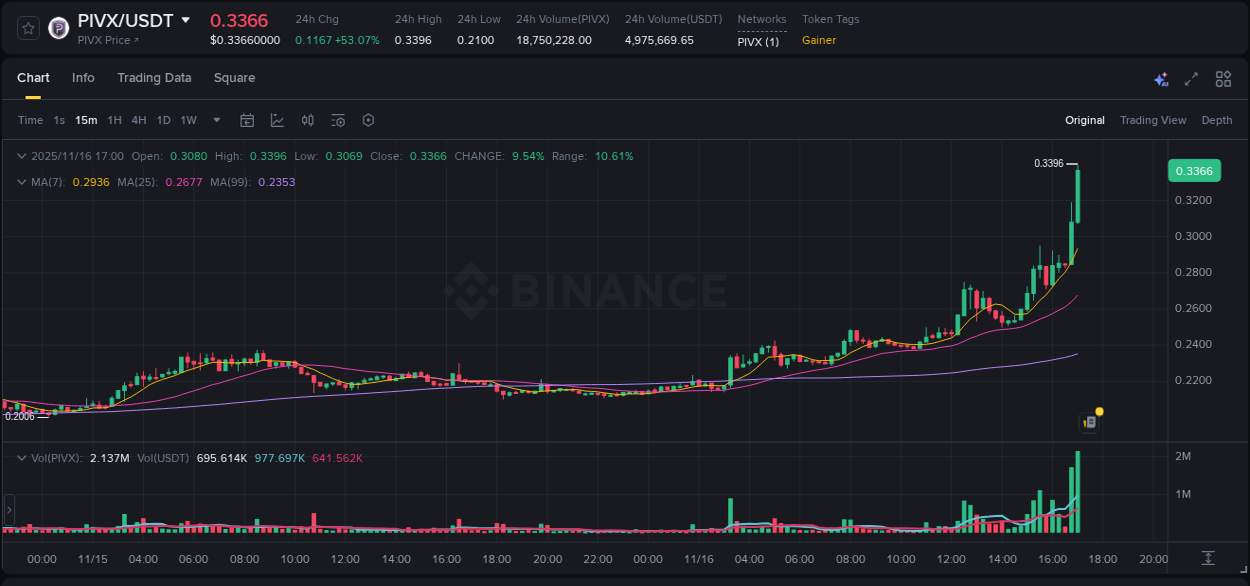Switch to the Trading Data tab
Screen dimensions: 1250x586
[x=154, y=78]
